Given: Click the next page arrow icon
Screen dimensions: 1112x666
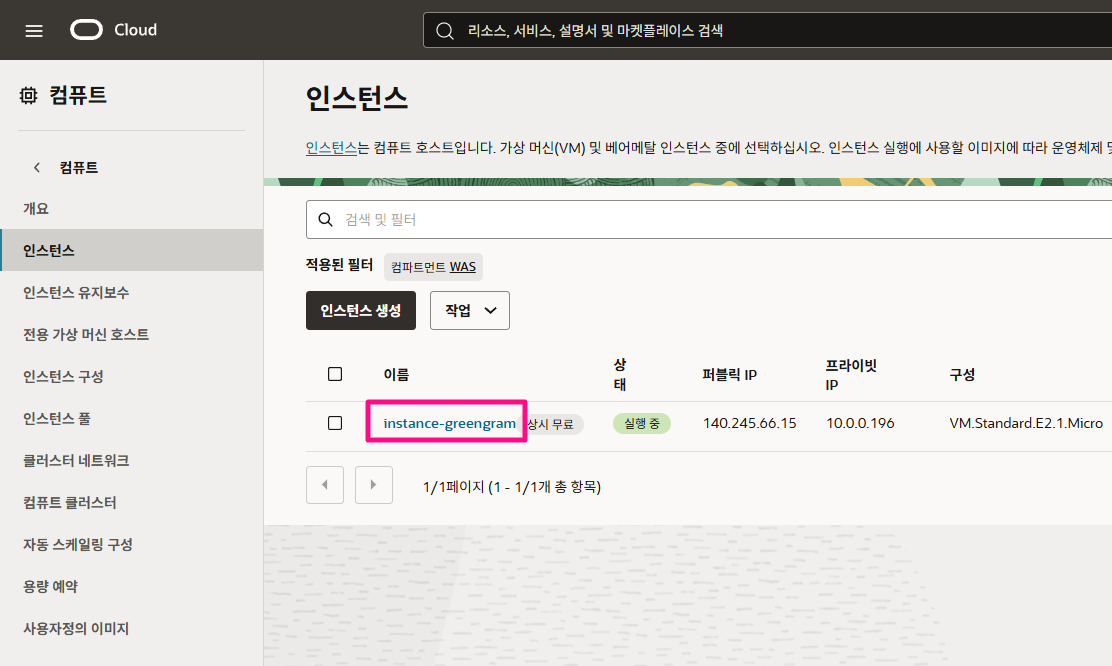Looking at the screenshot, I should tap(373, 484).
